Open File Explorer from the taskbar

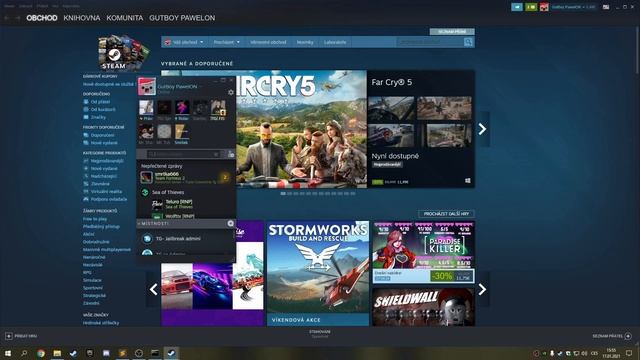pos(57,353)
